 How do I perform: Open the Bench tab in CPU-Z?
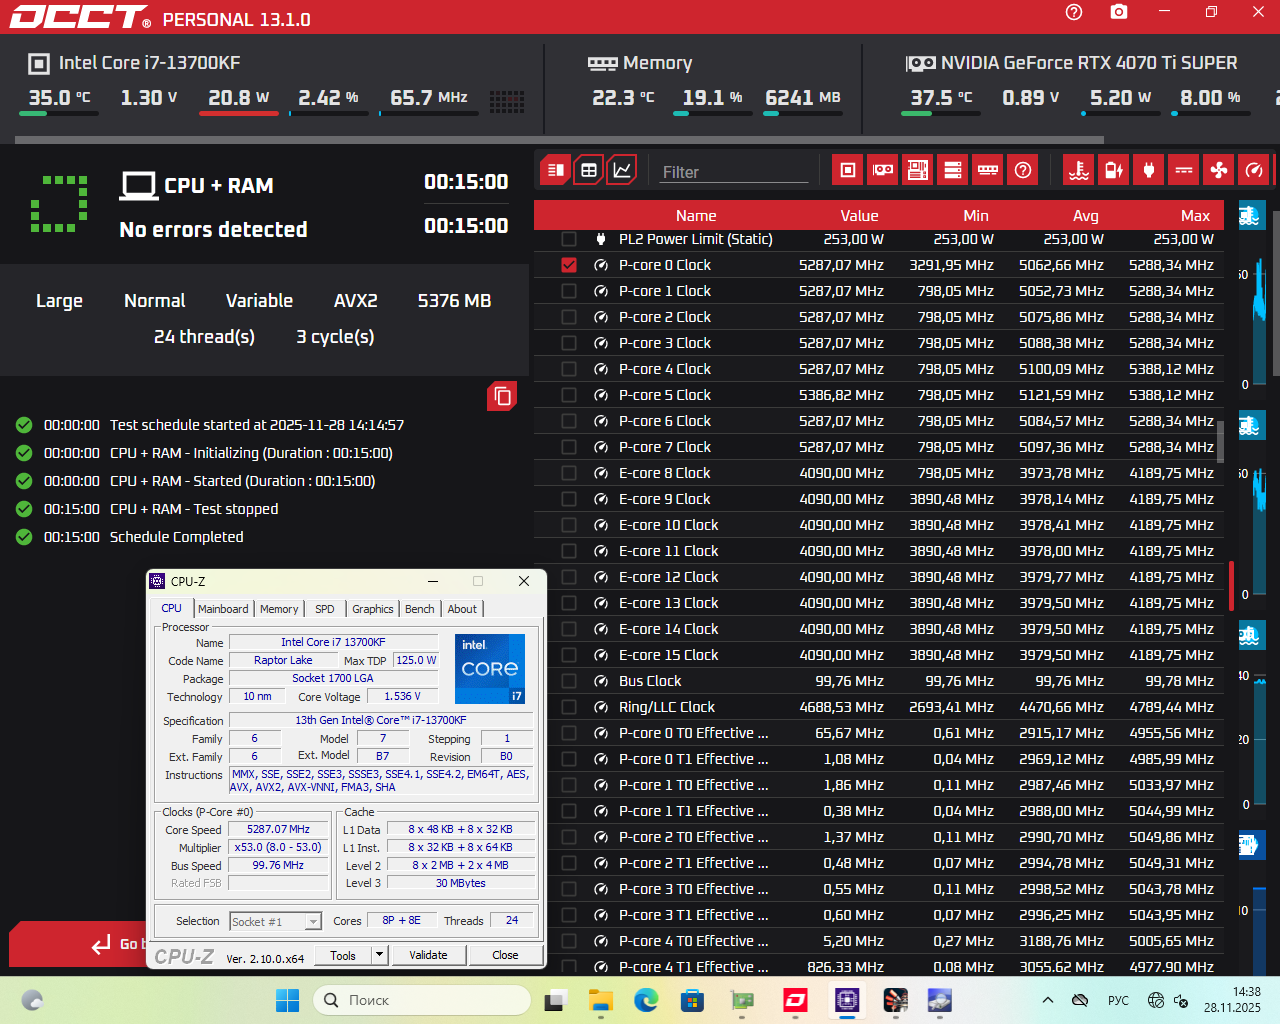point(420,609)
